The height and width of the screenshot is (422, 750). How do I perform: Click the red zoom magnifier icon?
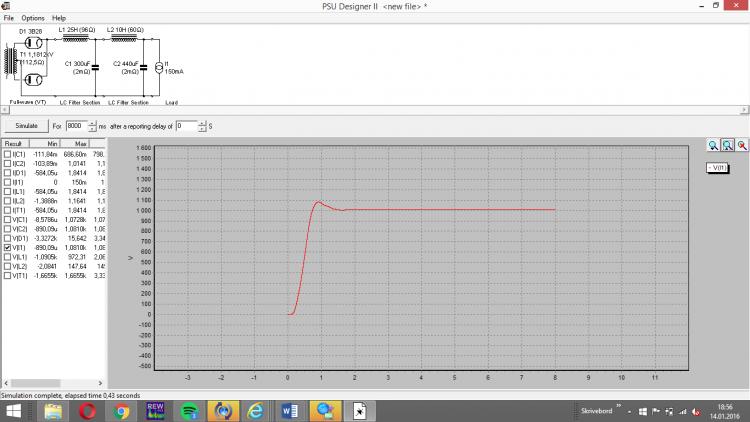742,145
